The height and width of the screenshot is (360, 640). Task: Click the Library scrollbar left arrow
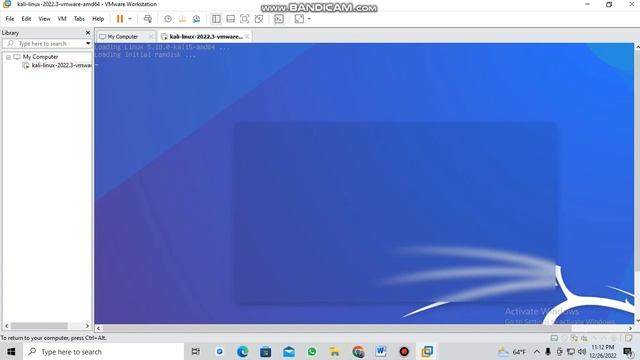pos(6,326)
